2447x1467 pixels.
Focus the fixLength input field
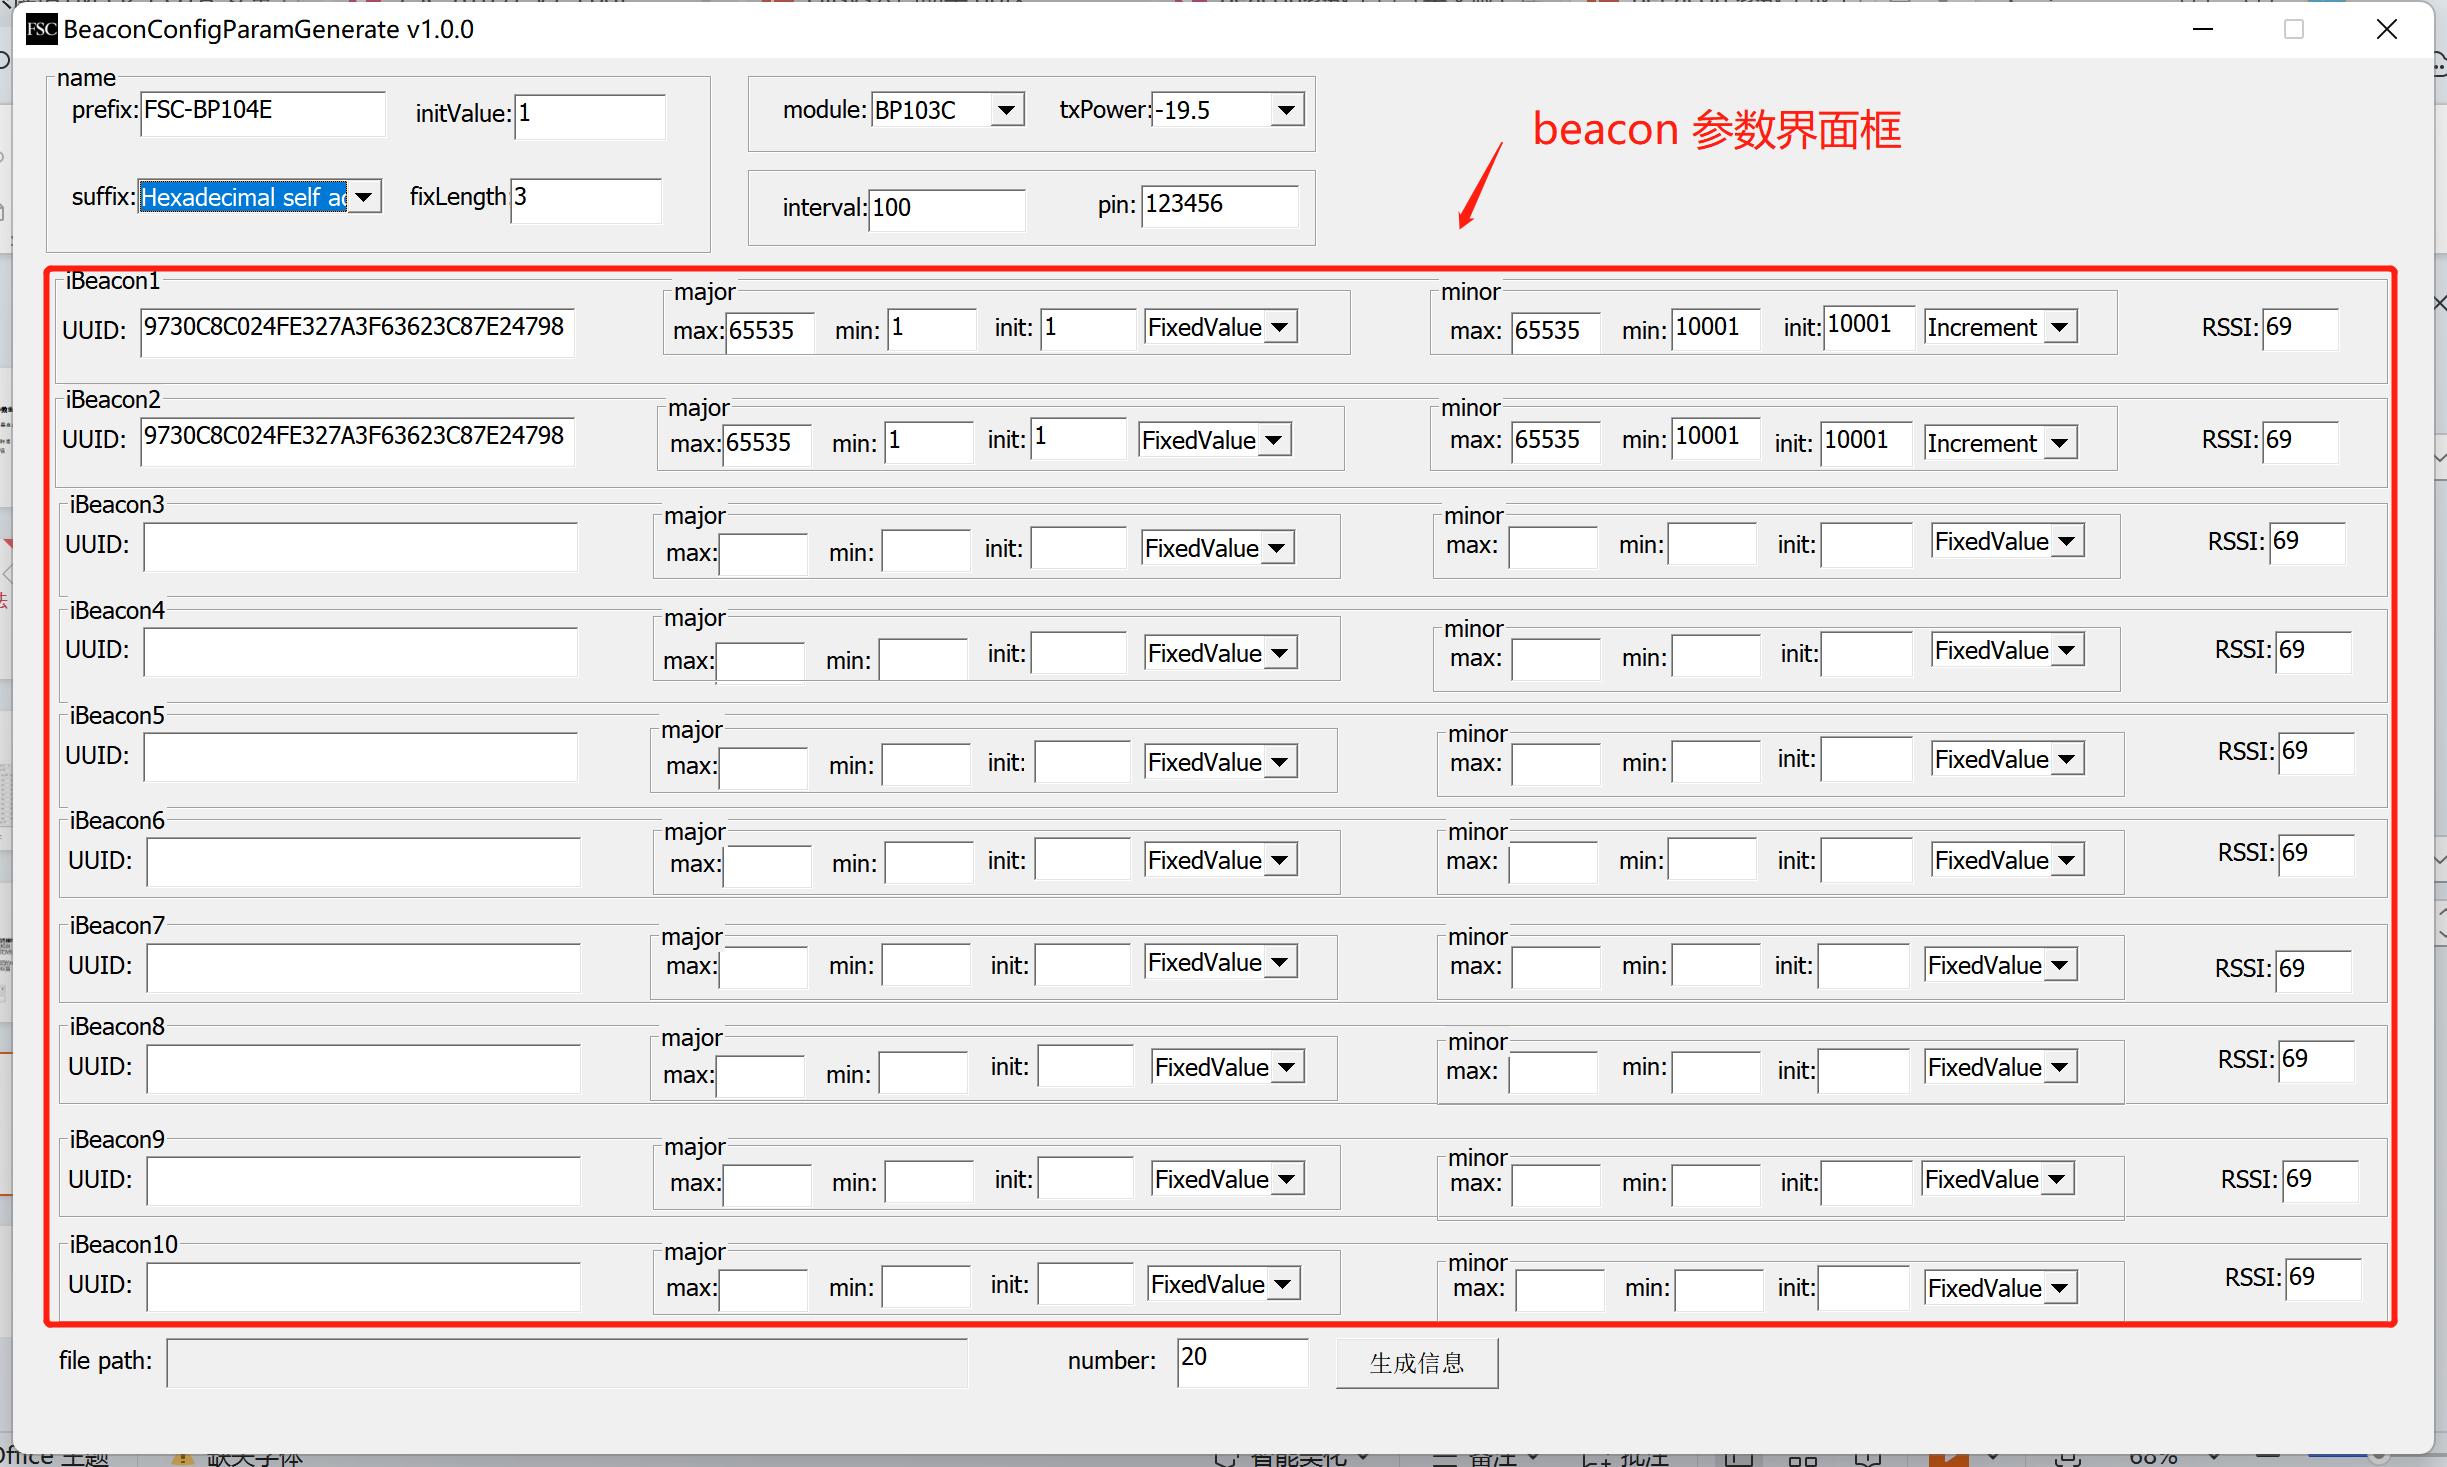click(x=586, y=199)
